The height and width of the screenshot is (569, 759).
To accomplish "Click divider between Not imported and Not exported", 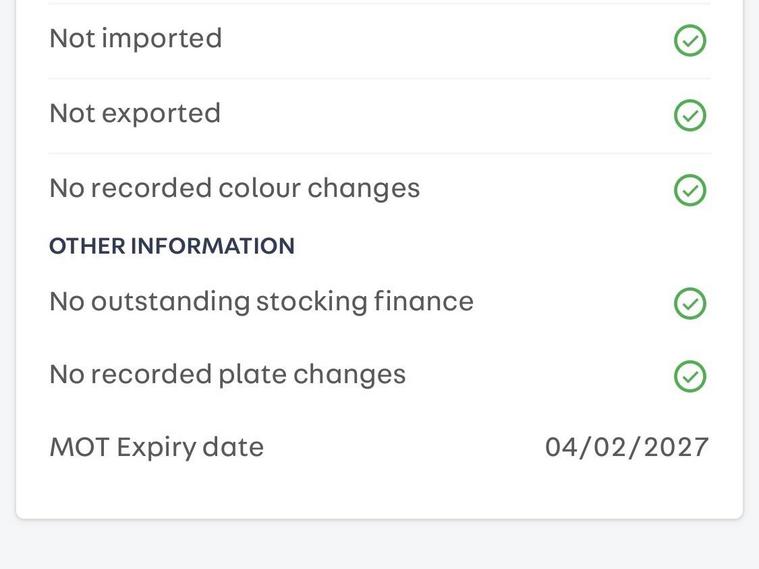I will click(x=380, y=78).
